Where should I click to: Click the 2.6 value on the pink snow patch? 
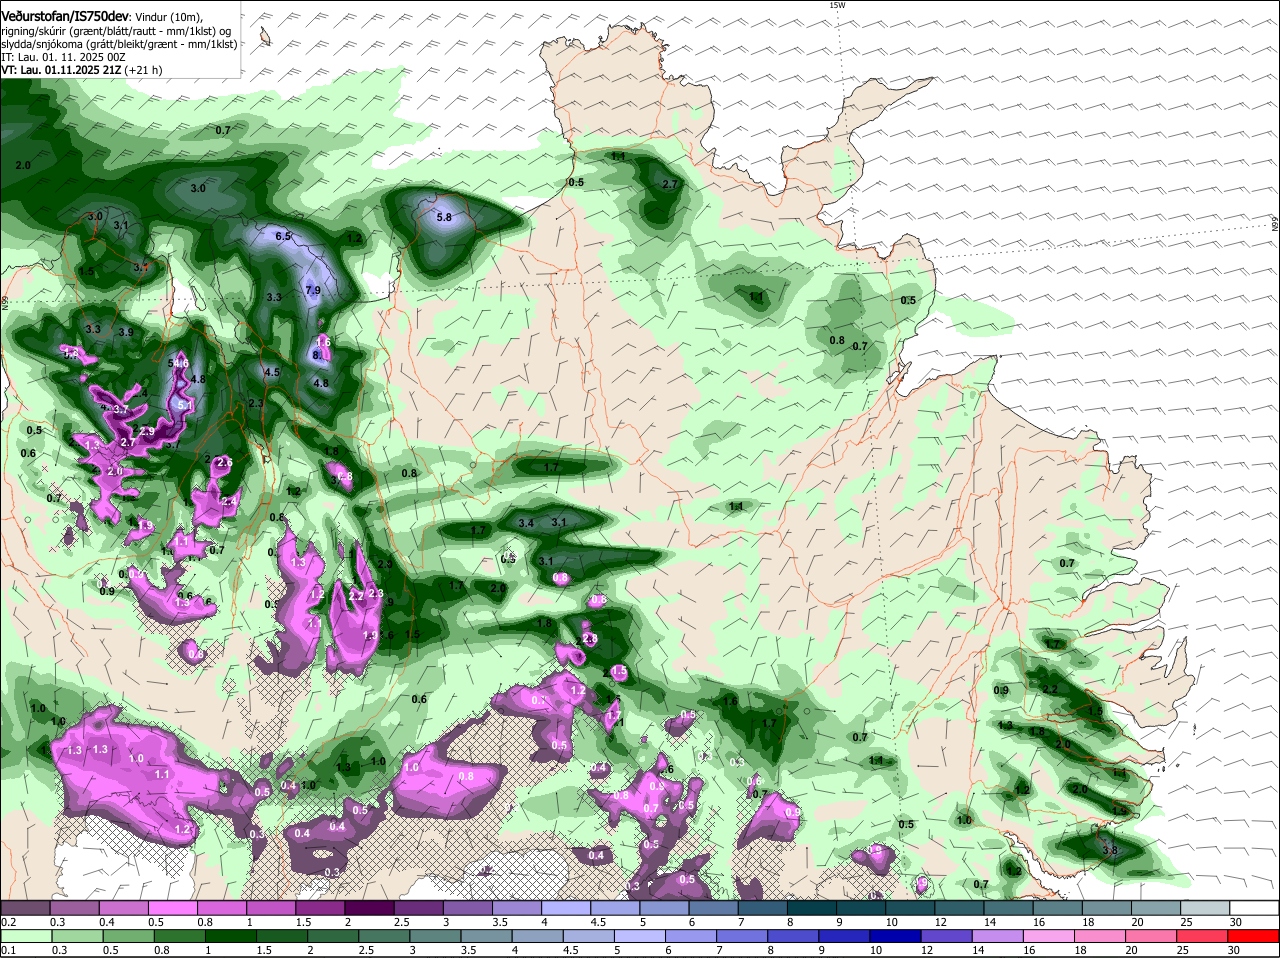224,463
